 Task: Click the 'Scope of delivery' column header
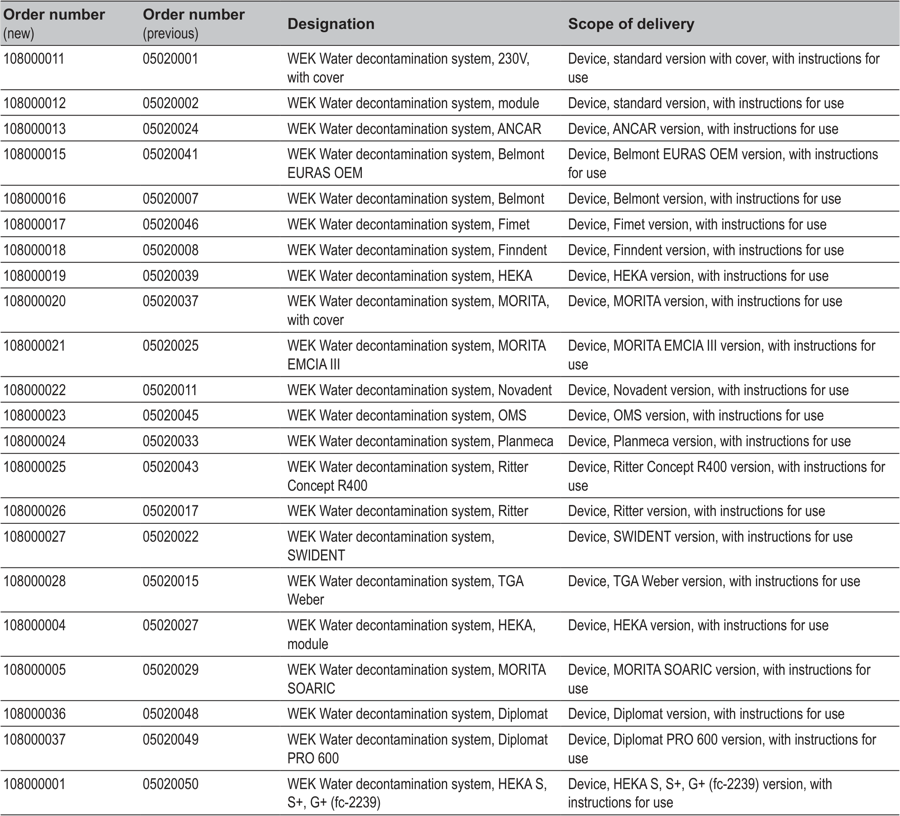631,24
